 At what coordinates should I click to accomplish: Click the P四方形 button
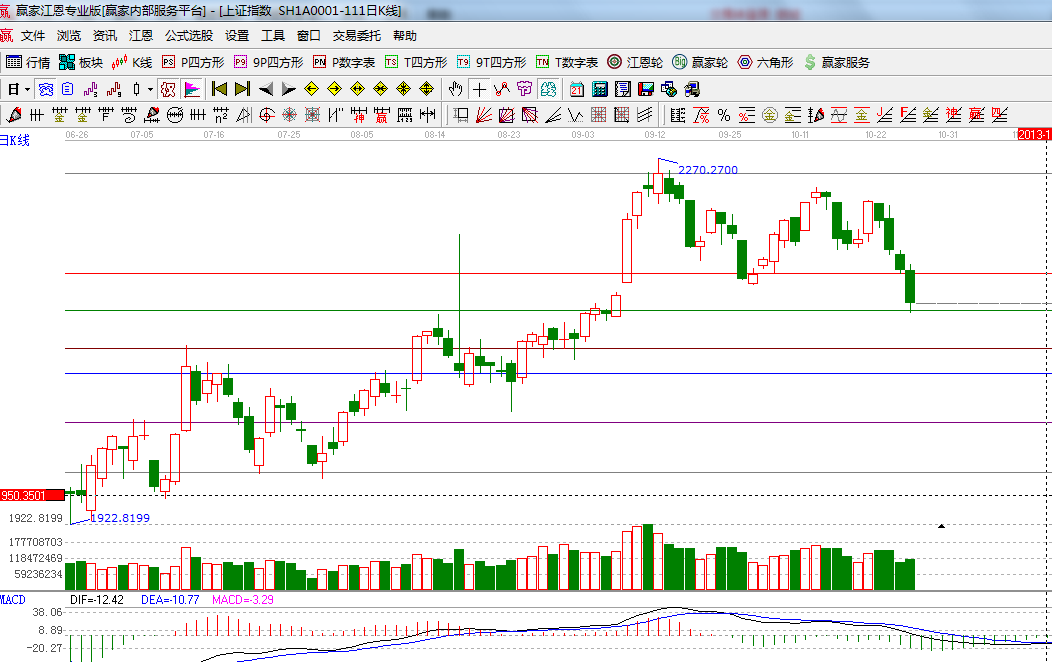pyautogui.click(x=193, y=62)
